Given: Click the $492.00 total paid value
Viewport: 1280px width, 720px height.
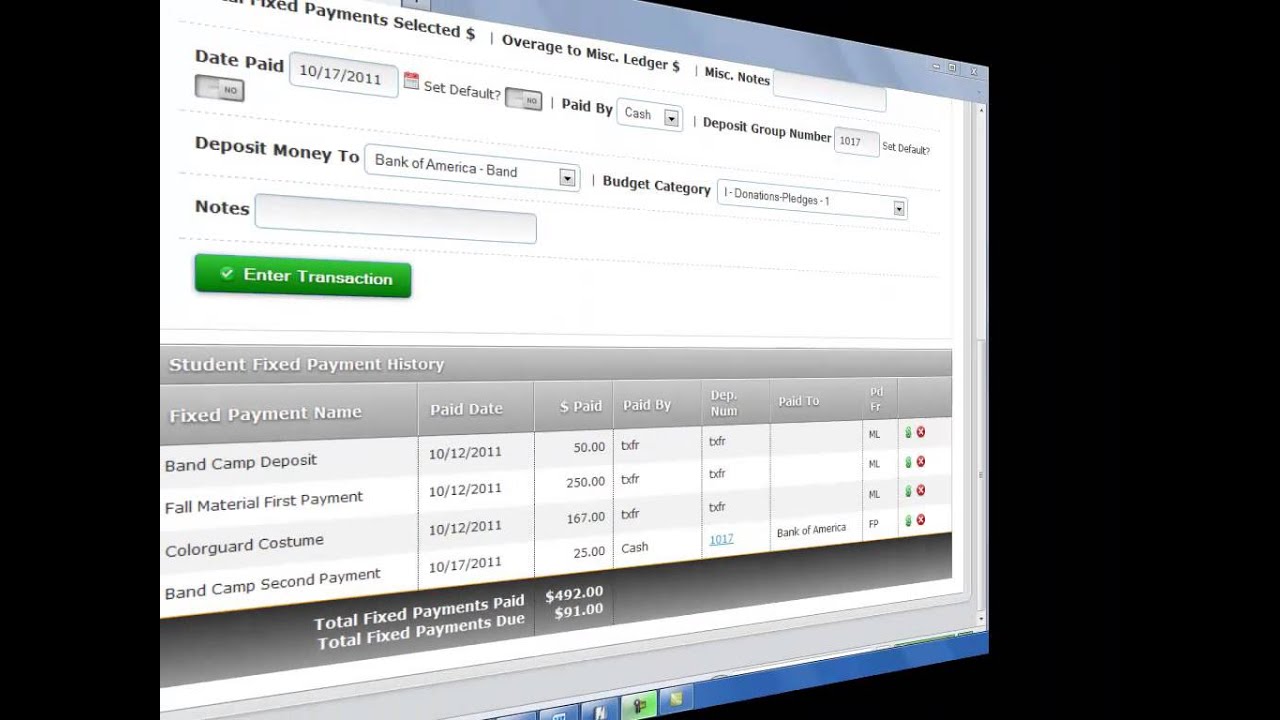Looking at the screenshot, I should pyautogui.click(x=574, y=593).
